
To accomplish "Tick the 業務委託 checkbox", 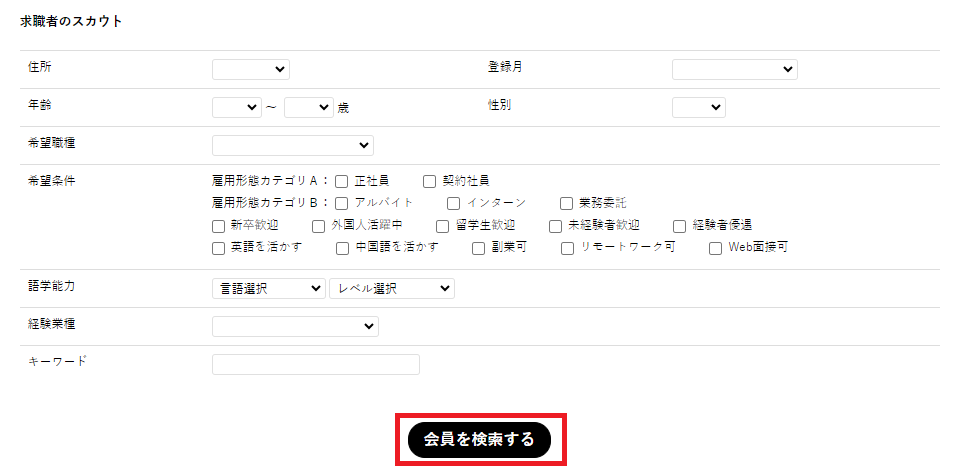I will pyautogui.click(x=566, y=203).
